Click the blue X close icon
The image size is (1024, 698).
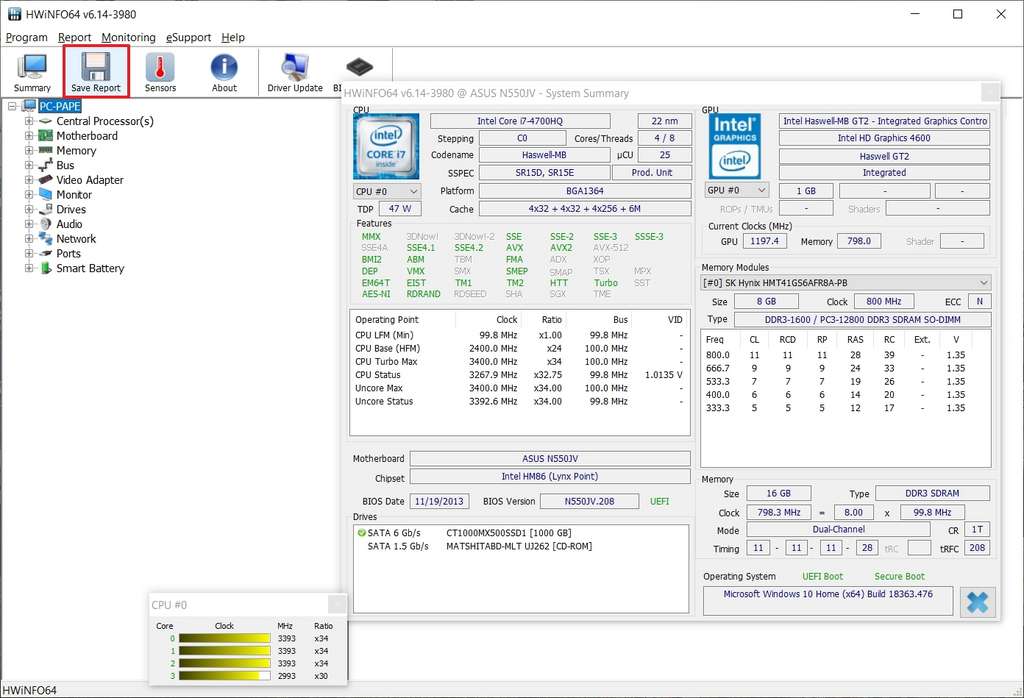pyautogui.click(x=977, y=602)
